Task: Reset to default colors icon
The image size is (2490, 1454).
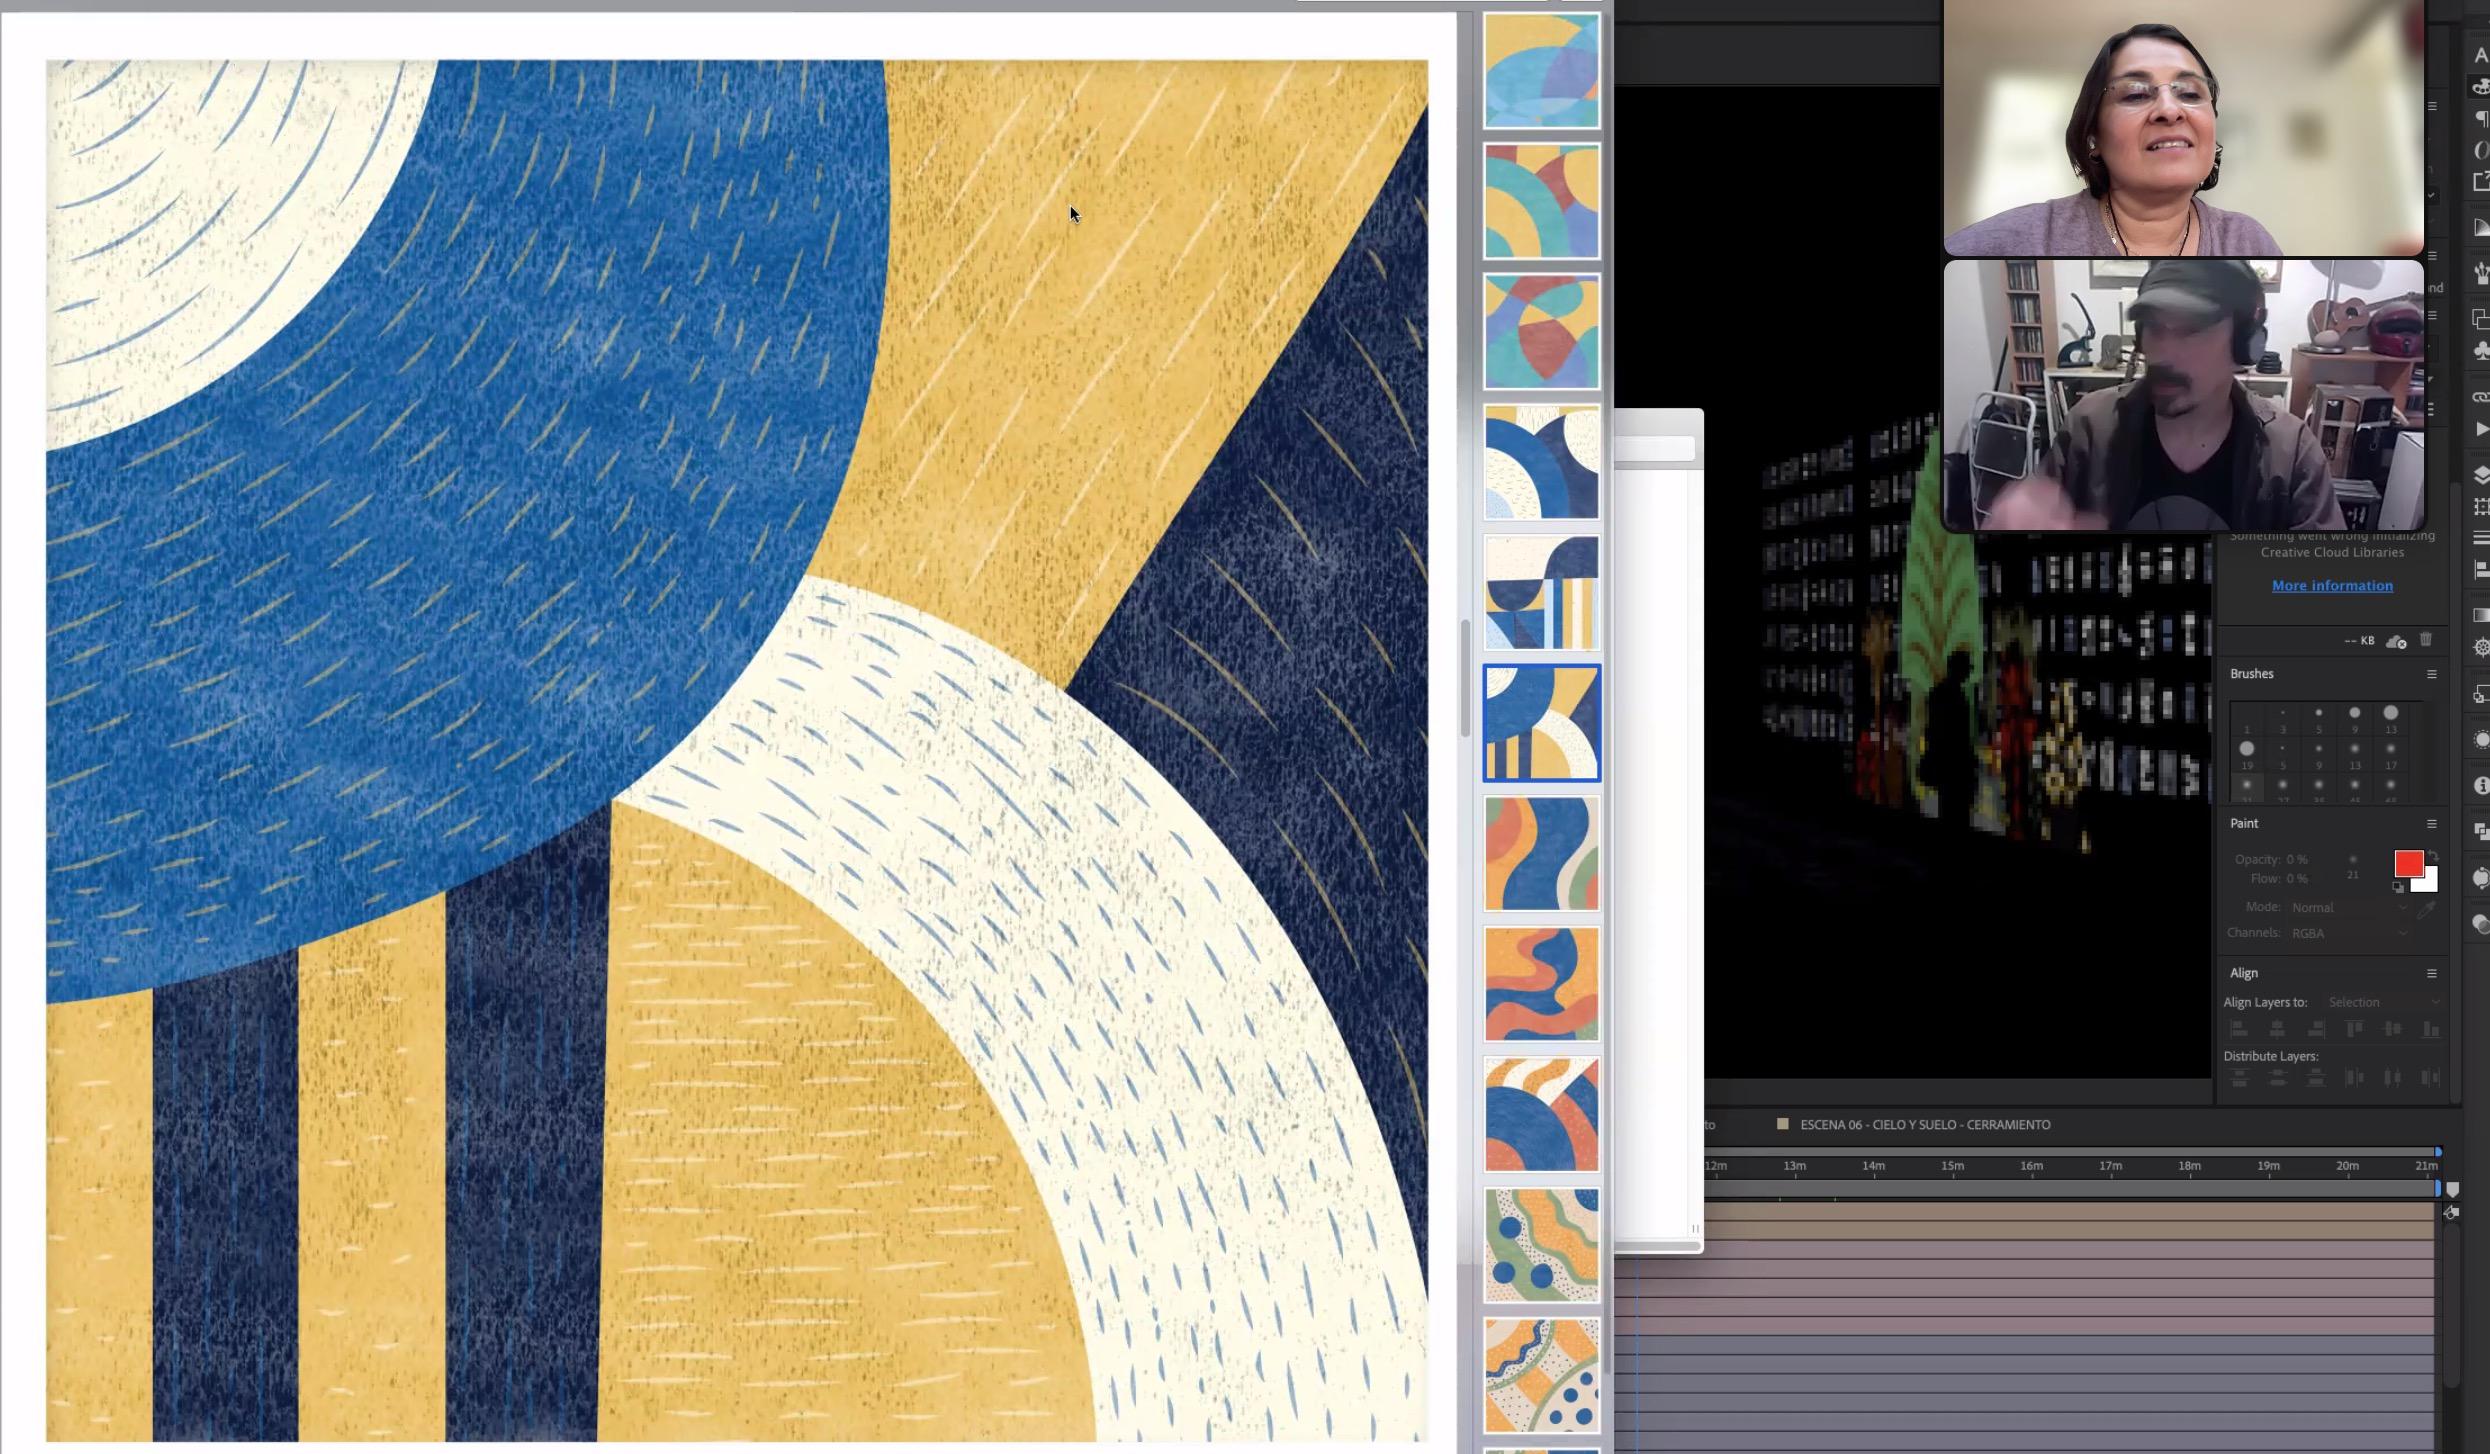Action: coord(2397,887)
